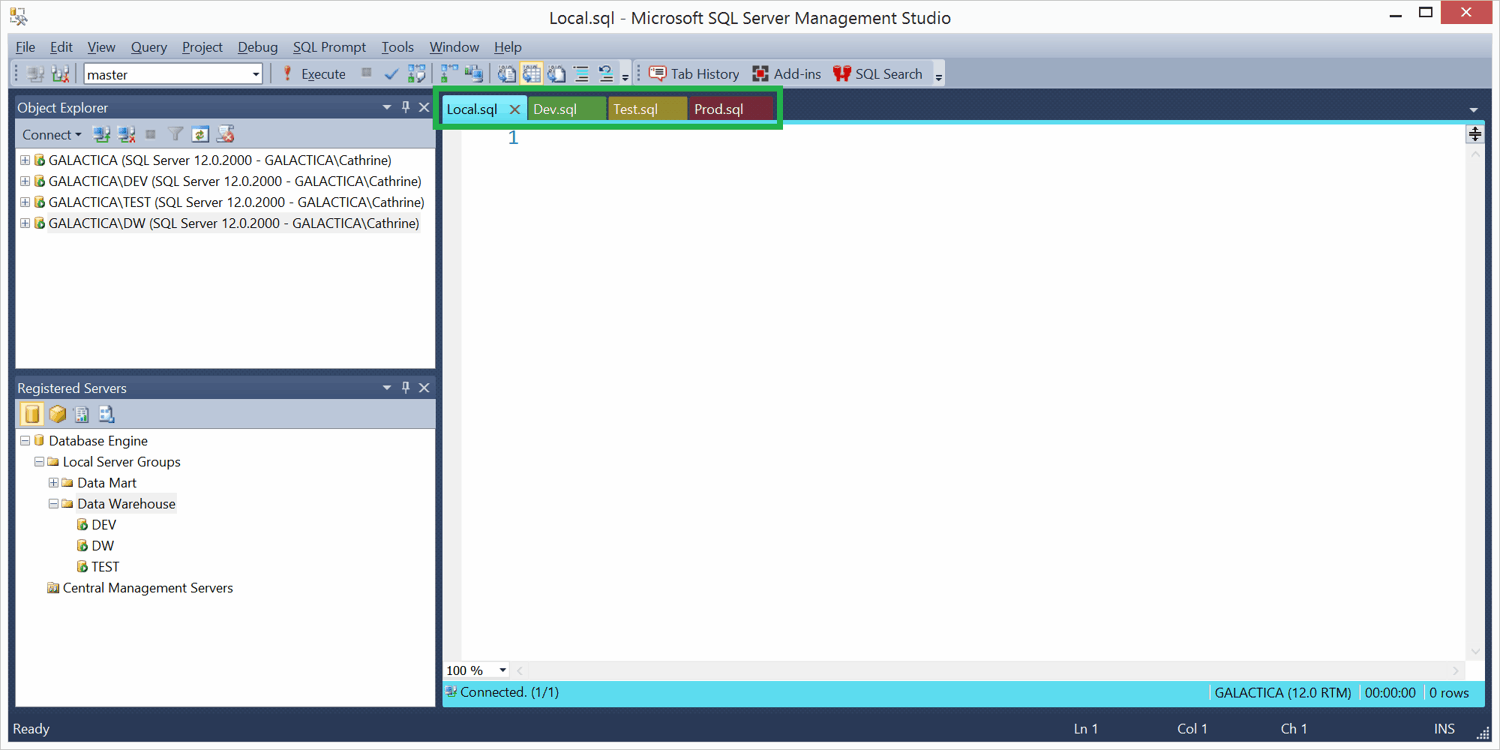The height and width of the screenshot is (750, 1500).
Task: Collapse the Local Server Groups node
Action: [x=39, y=462]
